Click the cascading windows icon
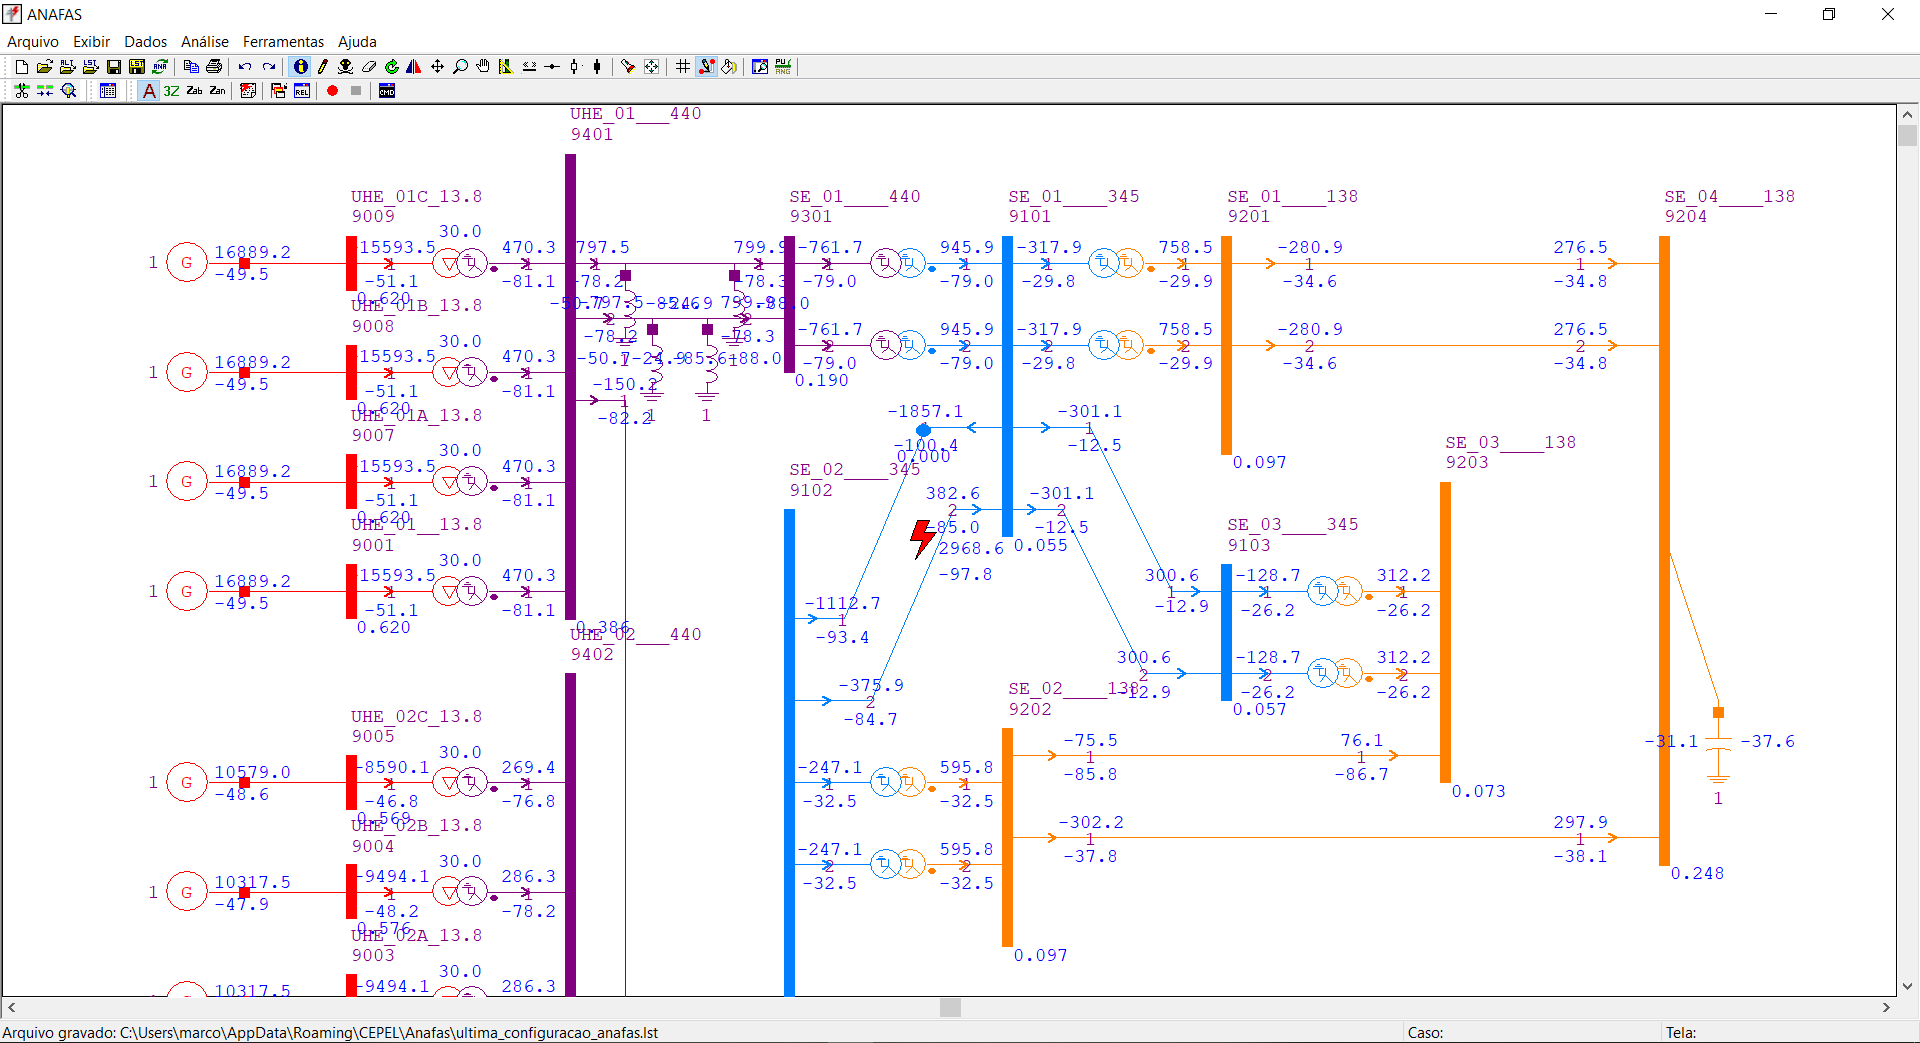The height and width of the screenshot is (1043, 1920). pos(279,91)
